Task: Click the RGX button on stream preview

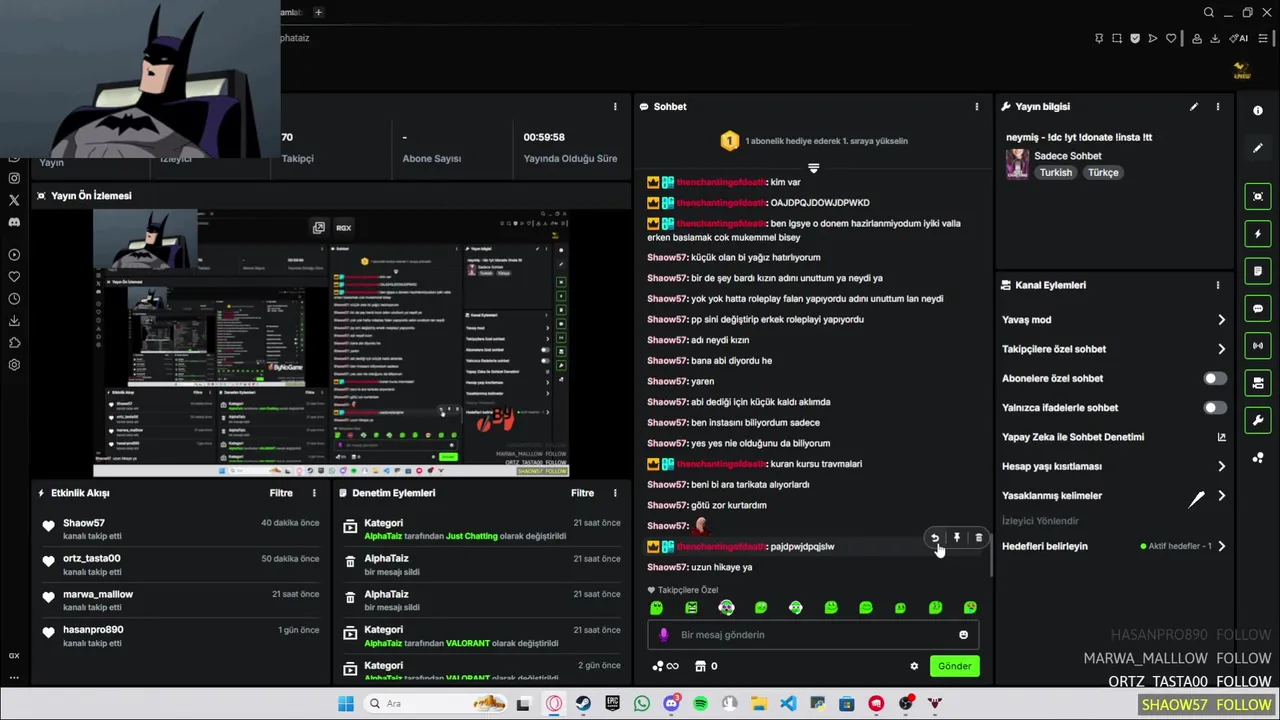Action: (x=344, y=228)
